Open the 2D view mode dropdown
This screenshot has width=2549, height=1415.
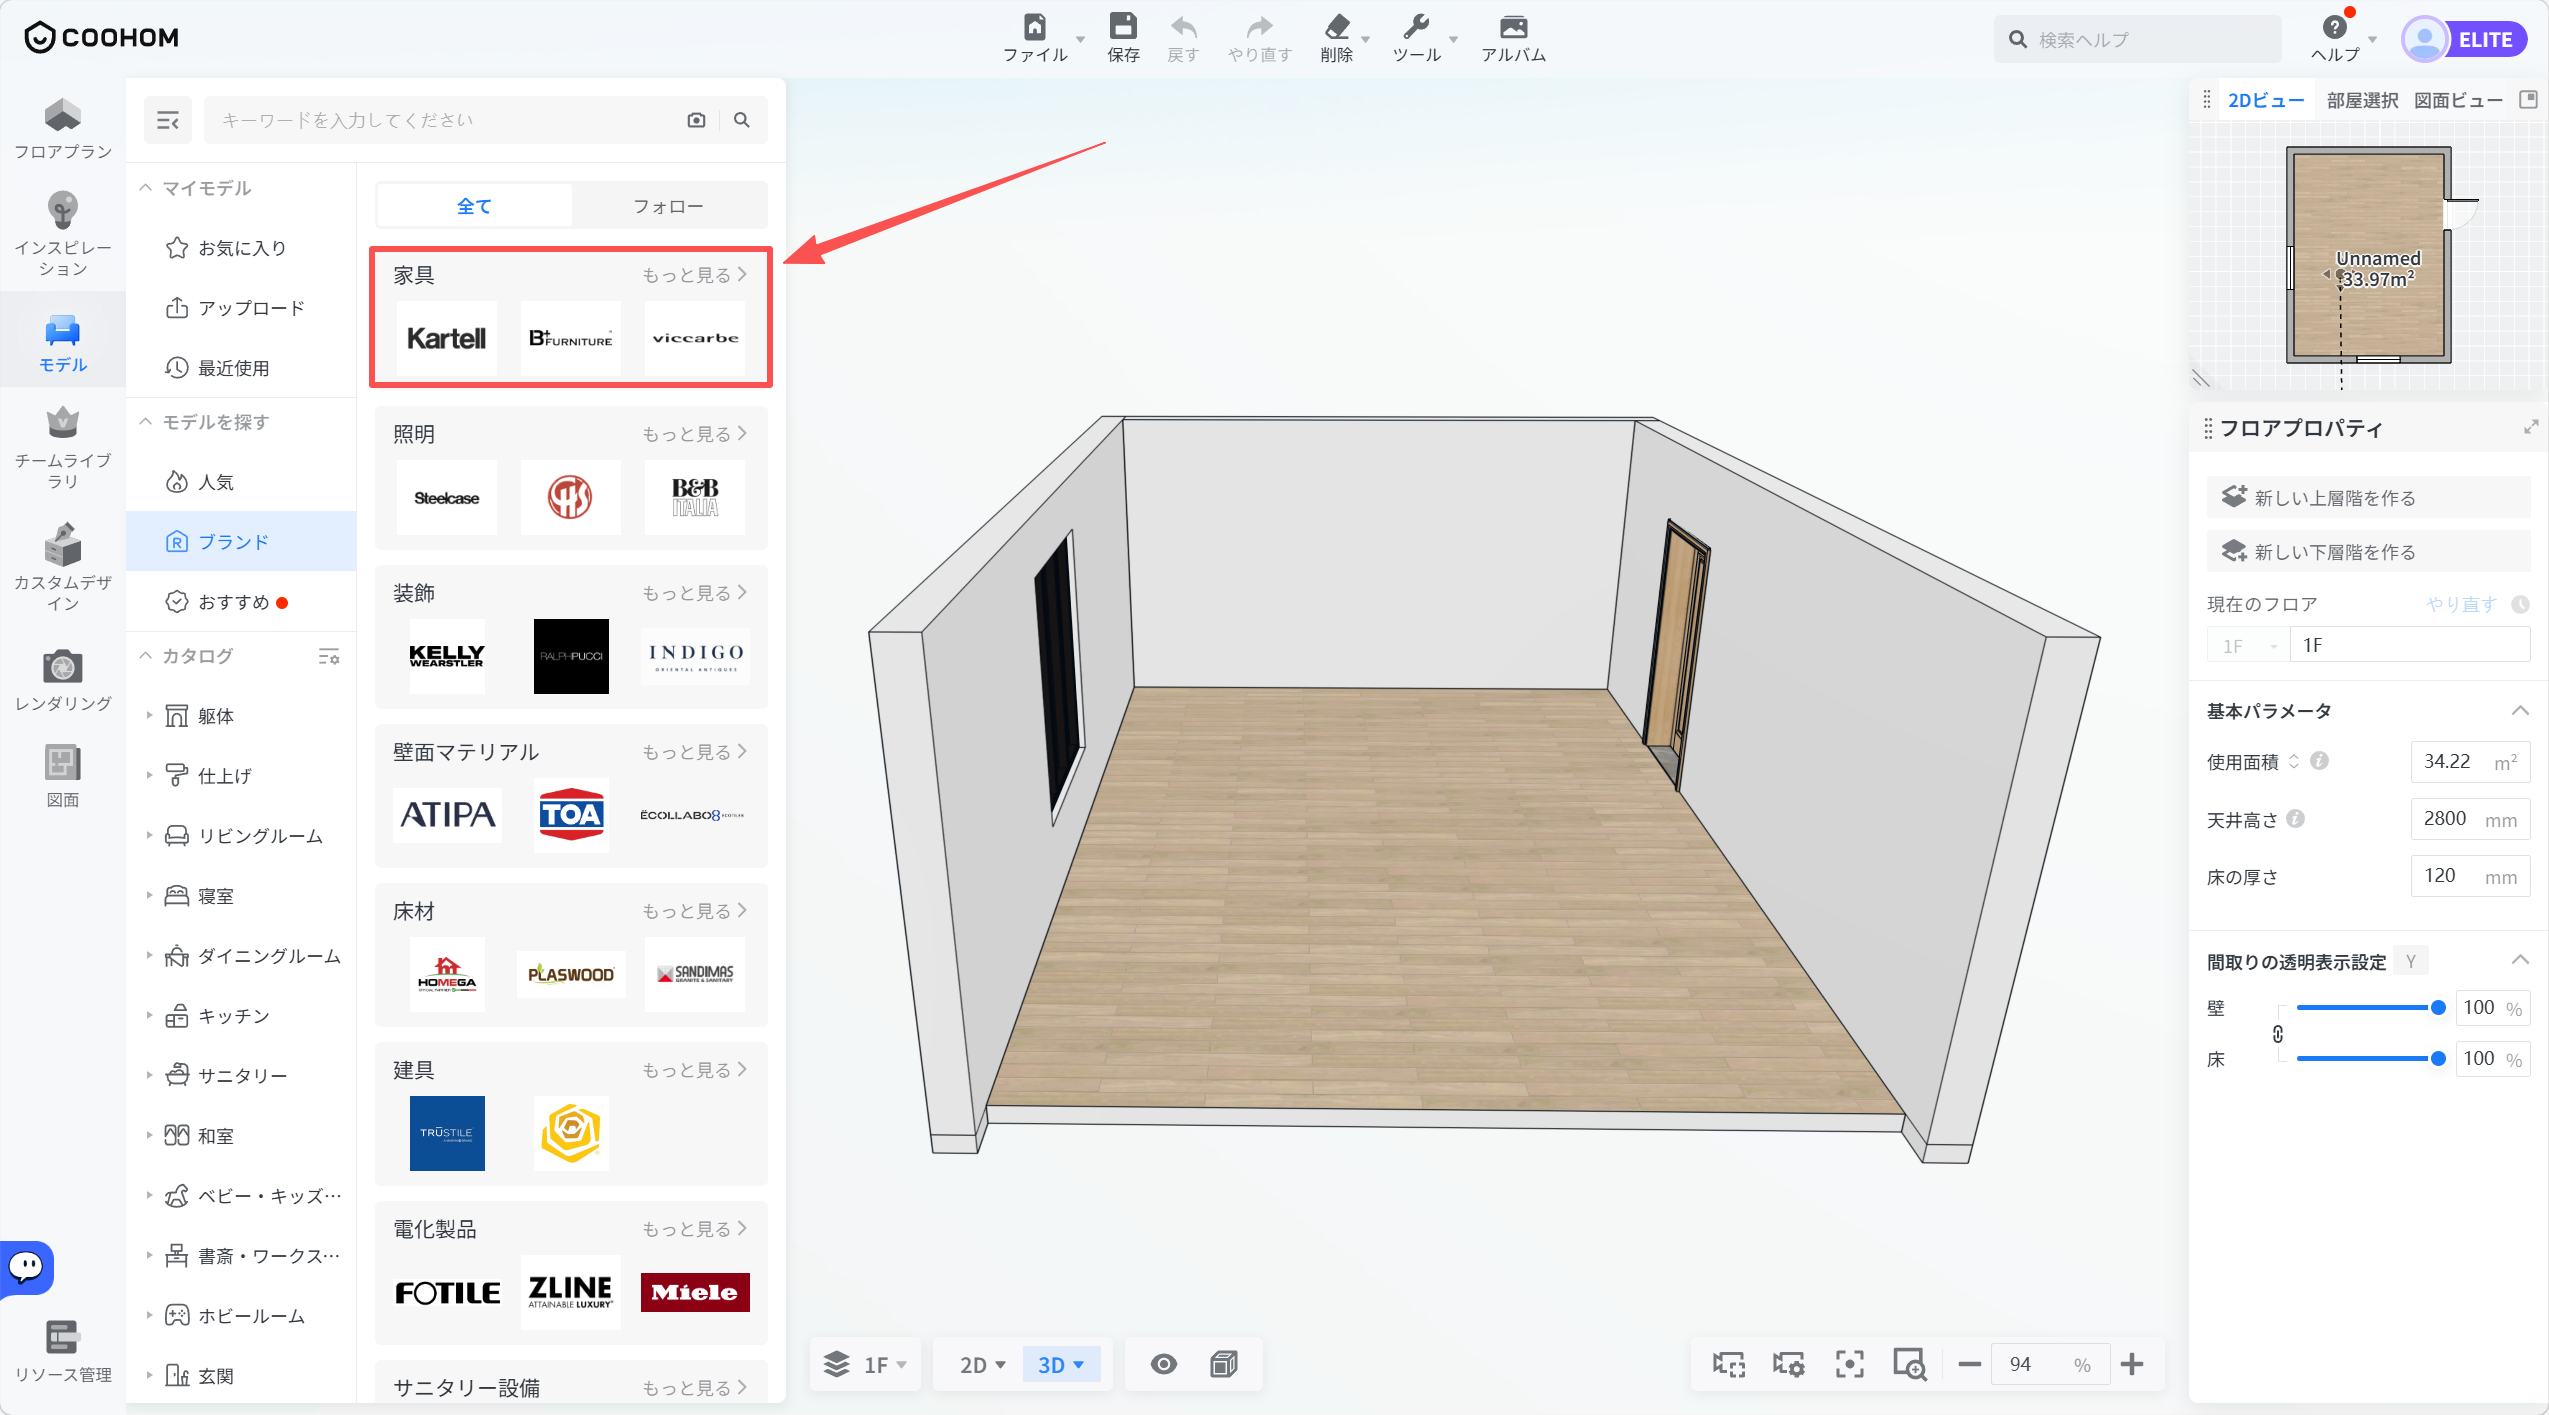pyautogui.click(x=982, y=1365)
